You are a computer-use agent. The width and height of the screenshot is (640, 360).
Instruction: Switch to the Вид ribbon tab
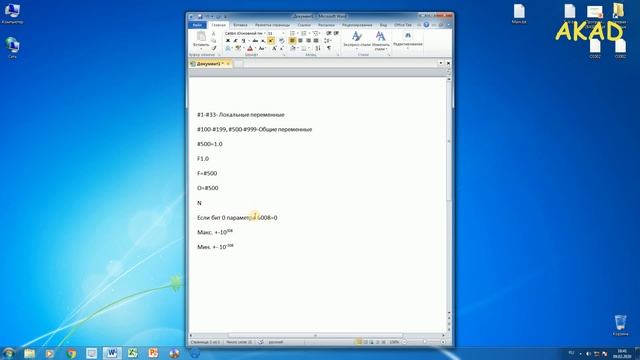click(x=383, y=25)
